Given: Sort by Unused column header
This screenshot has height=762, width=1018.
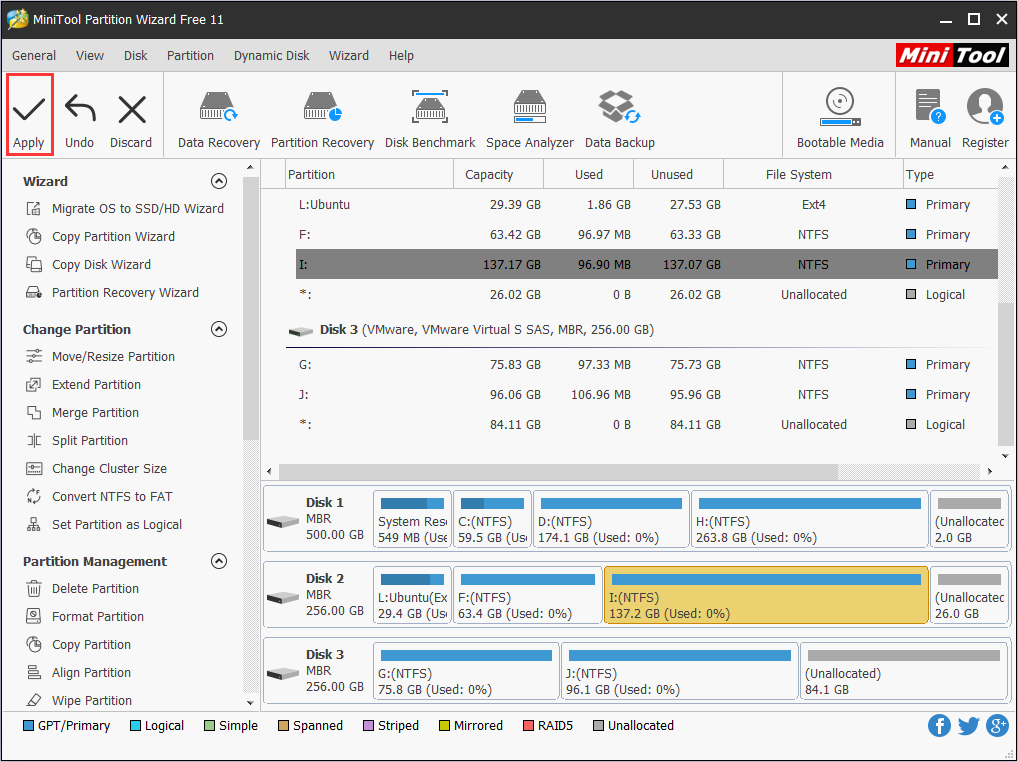Looking at the screenshot, I should (x=678, y=175).
